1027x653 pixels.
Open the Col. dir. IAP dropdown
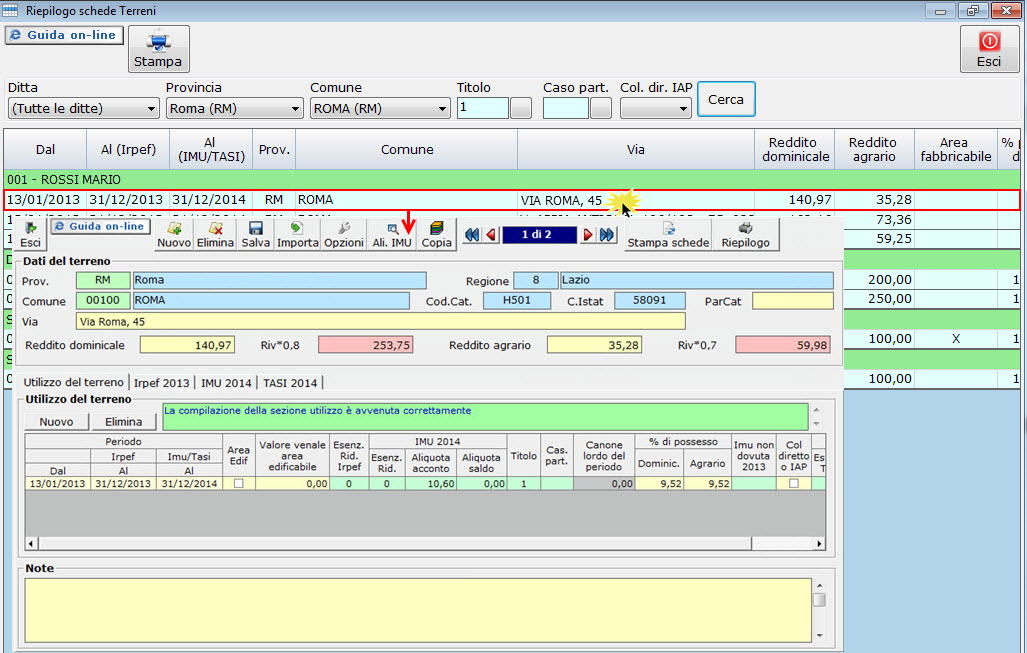[656, 109]
